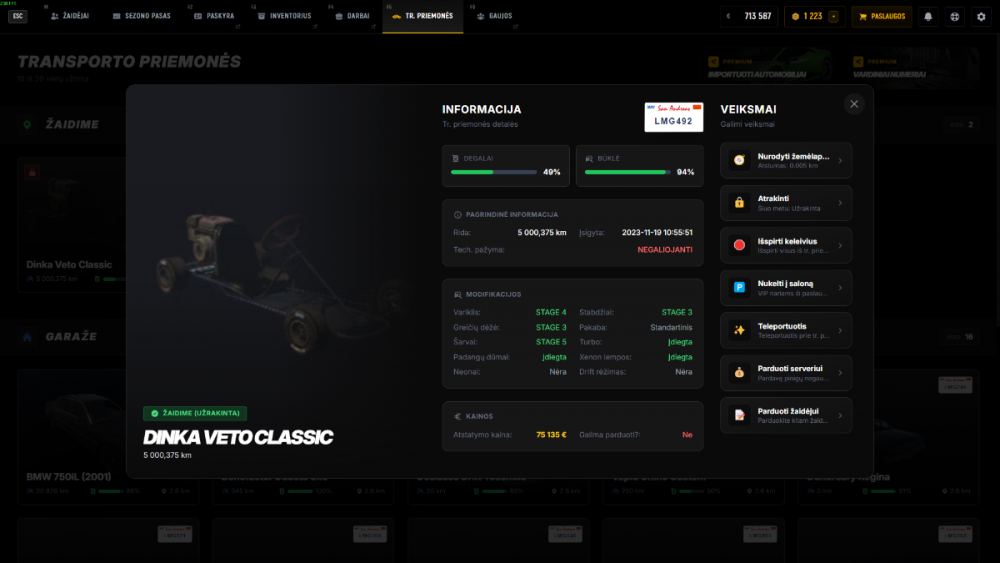This screenshot has height=563, width=1000.
Task: Click the compass icon beside Nurodyti žemėlapyje
Action: pyautogui.click(x=739, y=160)
